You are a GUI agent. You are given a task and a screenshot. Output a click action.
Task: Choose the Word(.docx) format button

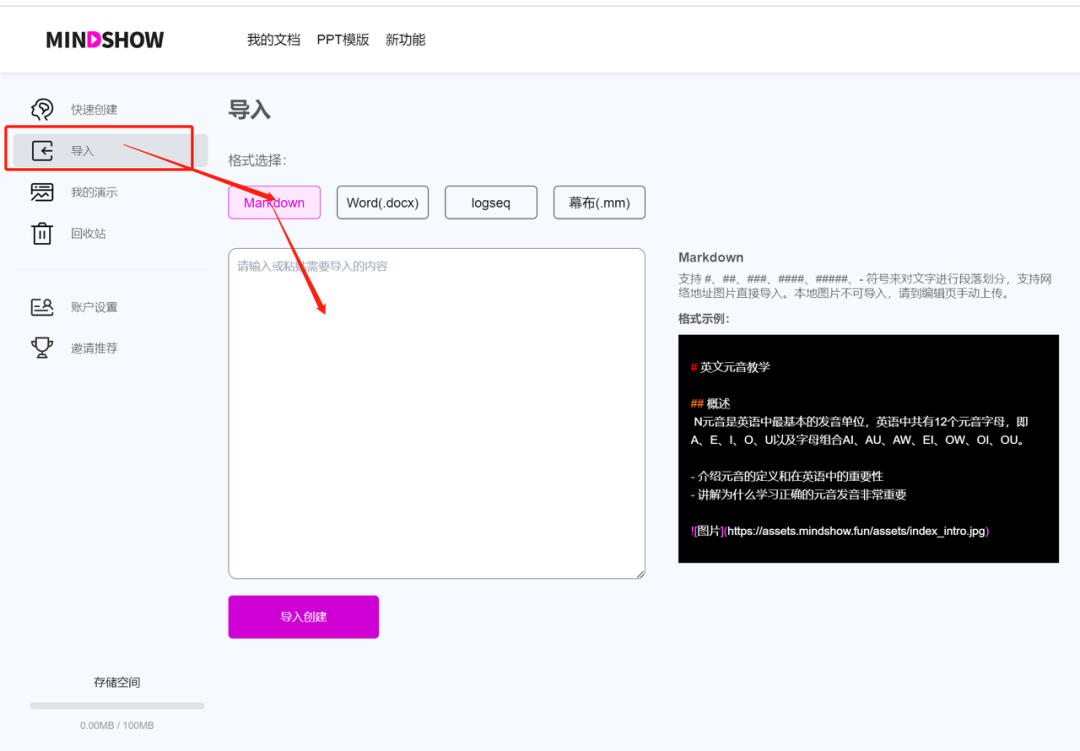382,202
